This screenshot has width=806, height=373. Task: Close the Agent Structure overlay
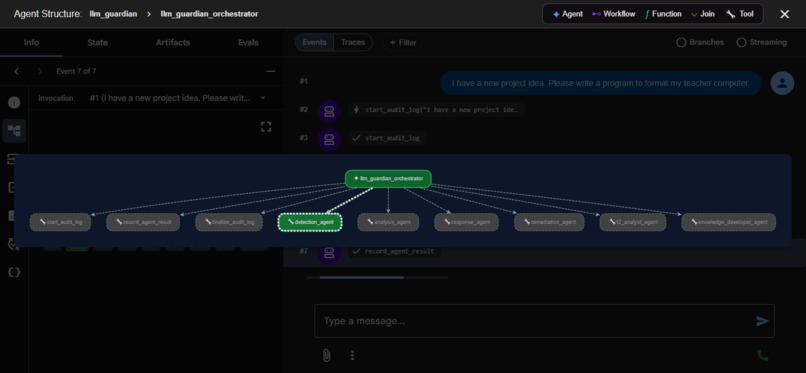784,14
